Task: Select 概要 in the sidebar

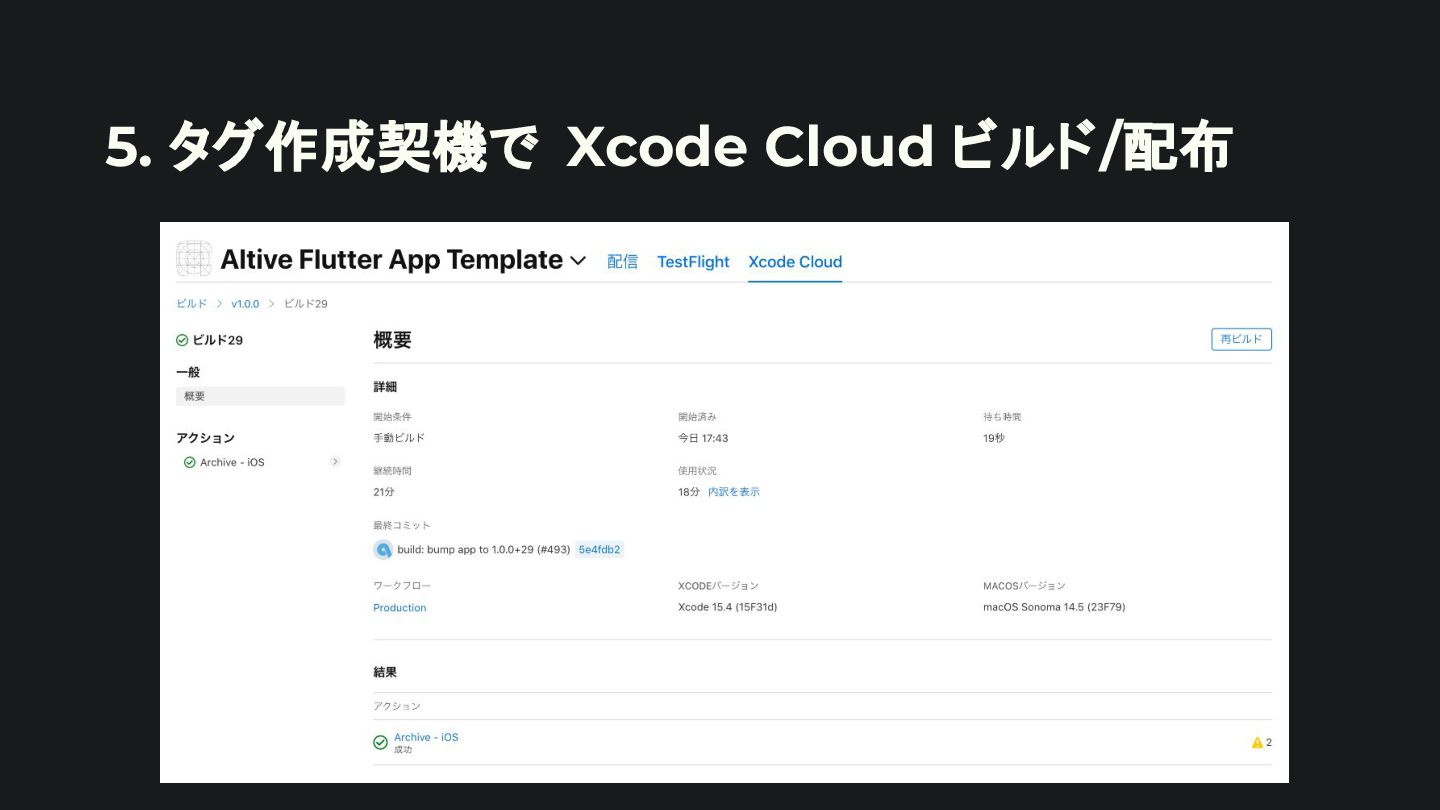Action: 260,396
